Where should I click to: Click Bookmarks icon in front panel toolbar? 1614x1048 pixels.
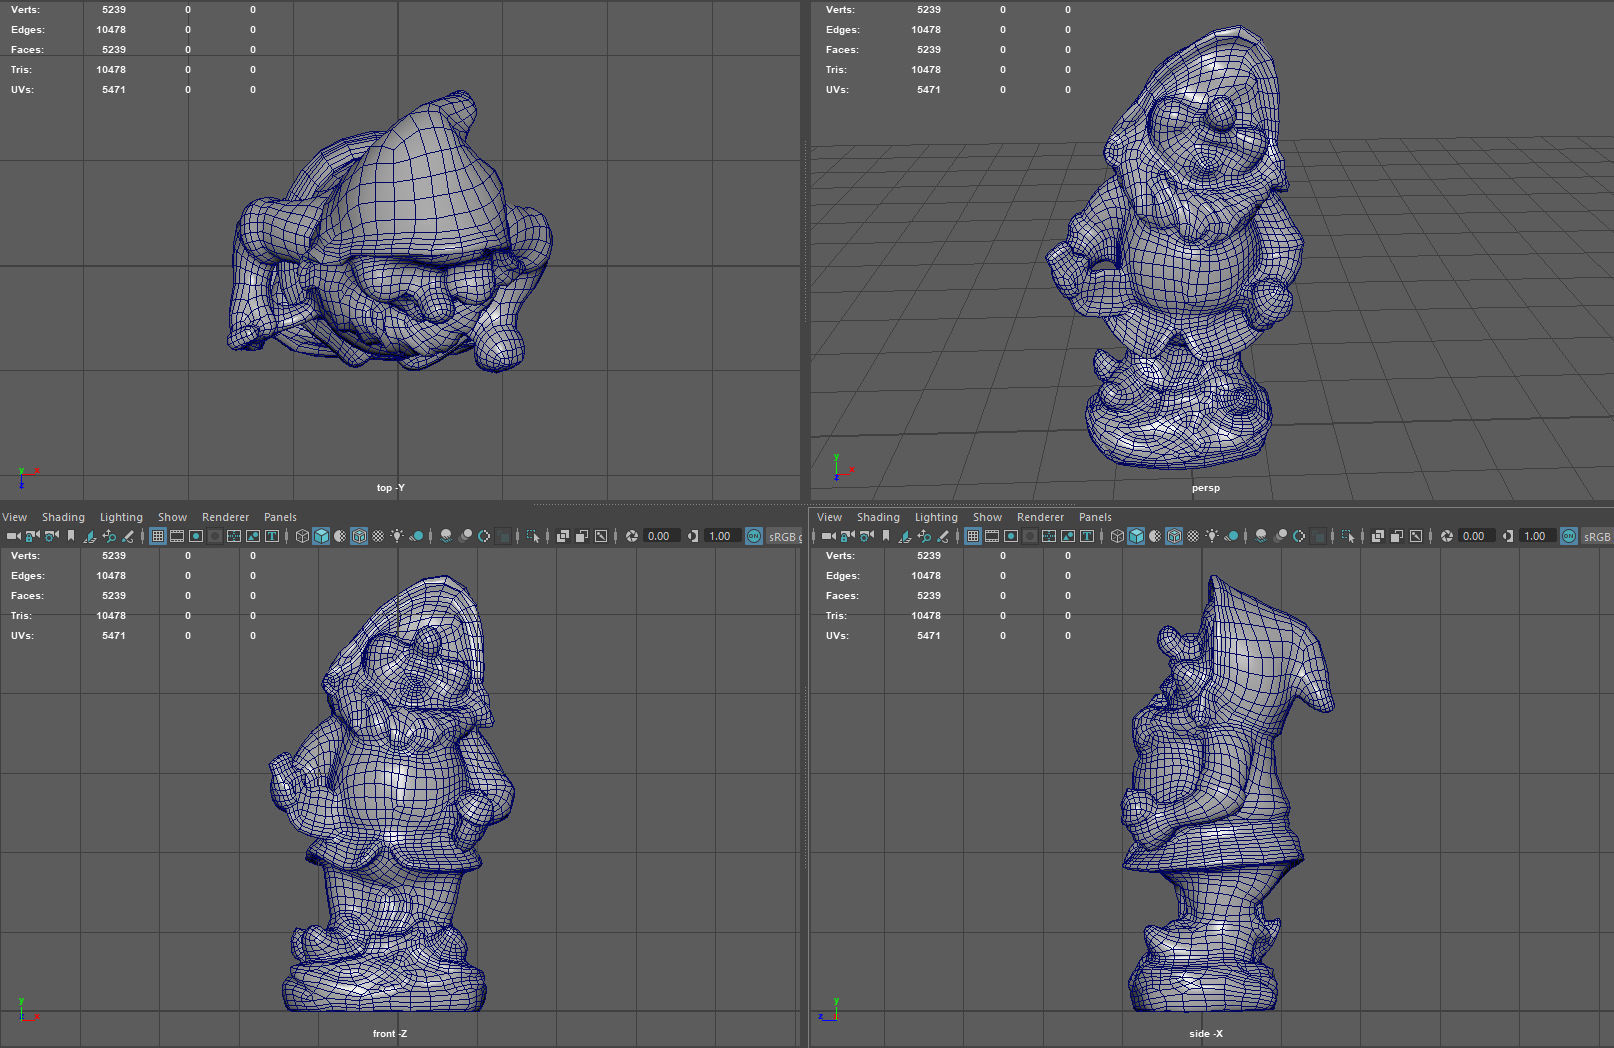click(x=70, y=536)
